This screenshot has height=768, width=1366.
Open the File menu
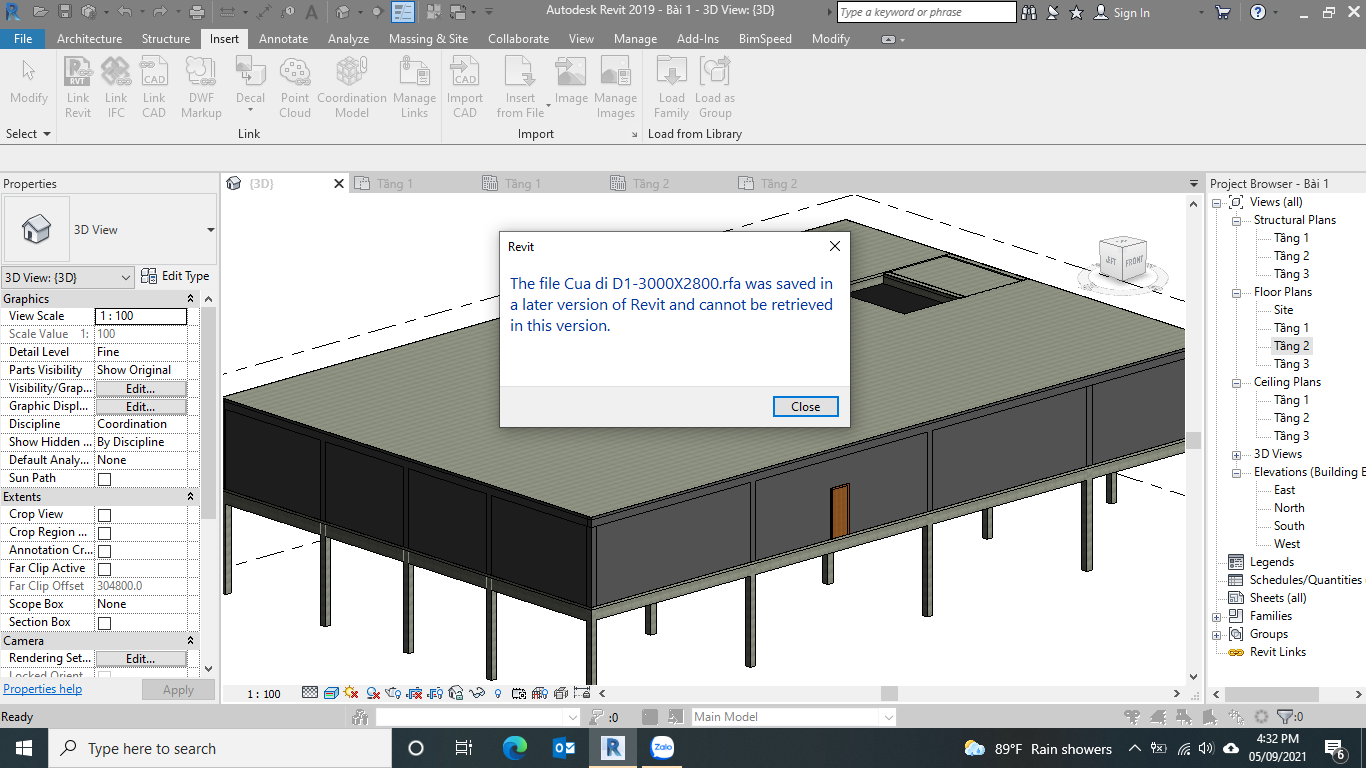tap(23, 39)
